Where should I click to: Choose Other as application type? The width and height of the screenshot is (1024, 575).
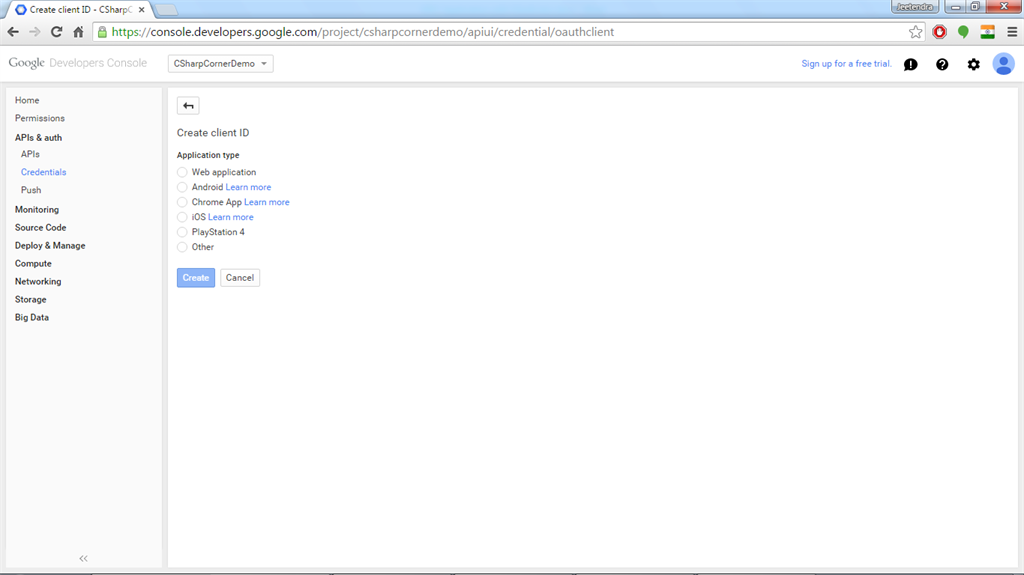click(x=182, y=248)
